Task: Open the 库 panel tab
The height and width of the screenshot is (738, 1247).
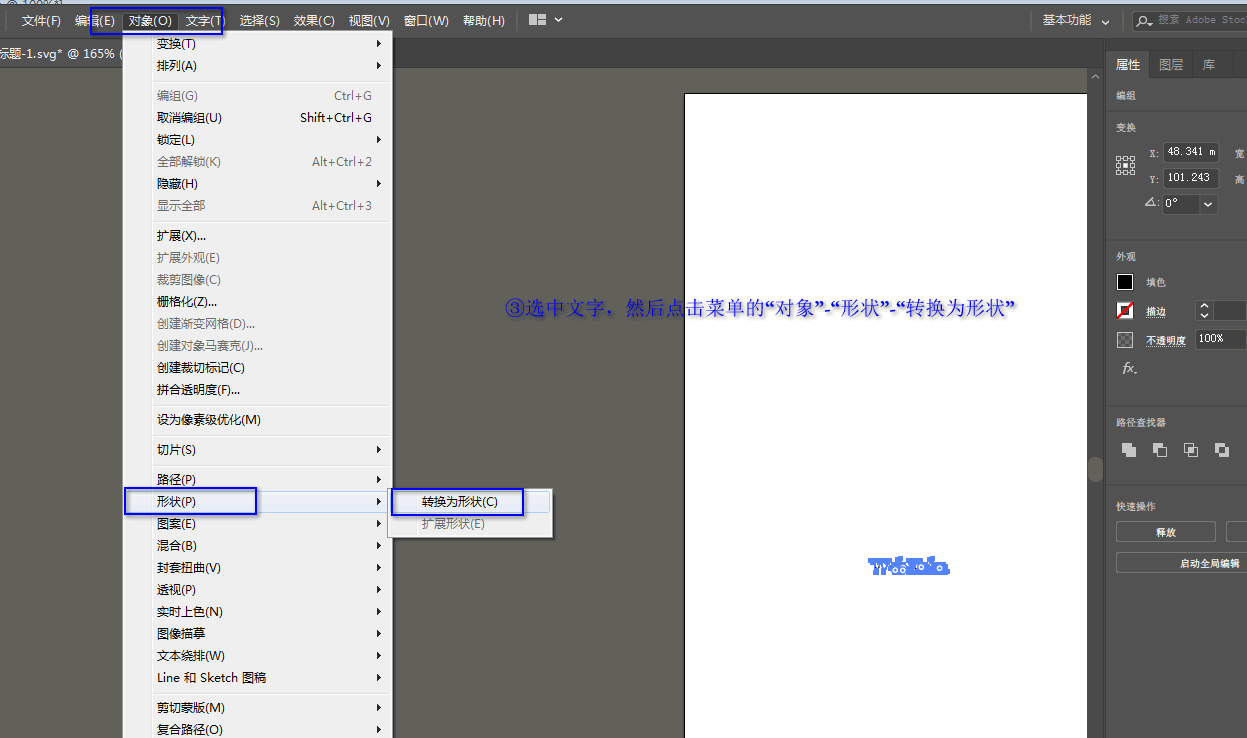Action: pyautogui.click(x=1209, y=65)
